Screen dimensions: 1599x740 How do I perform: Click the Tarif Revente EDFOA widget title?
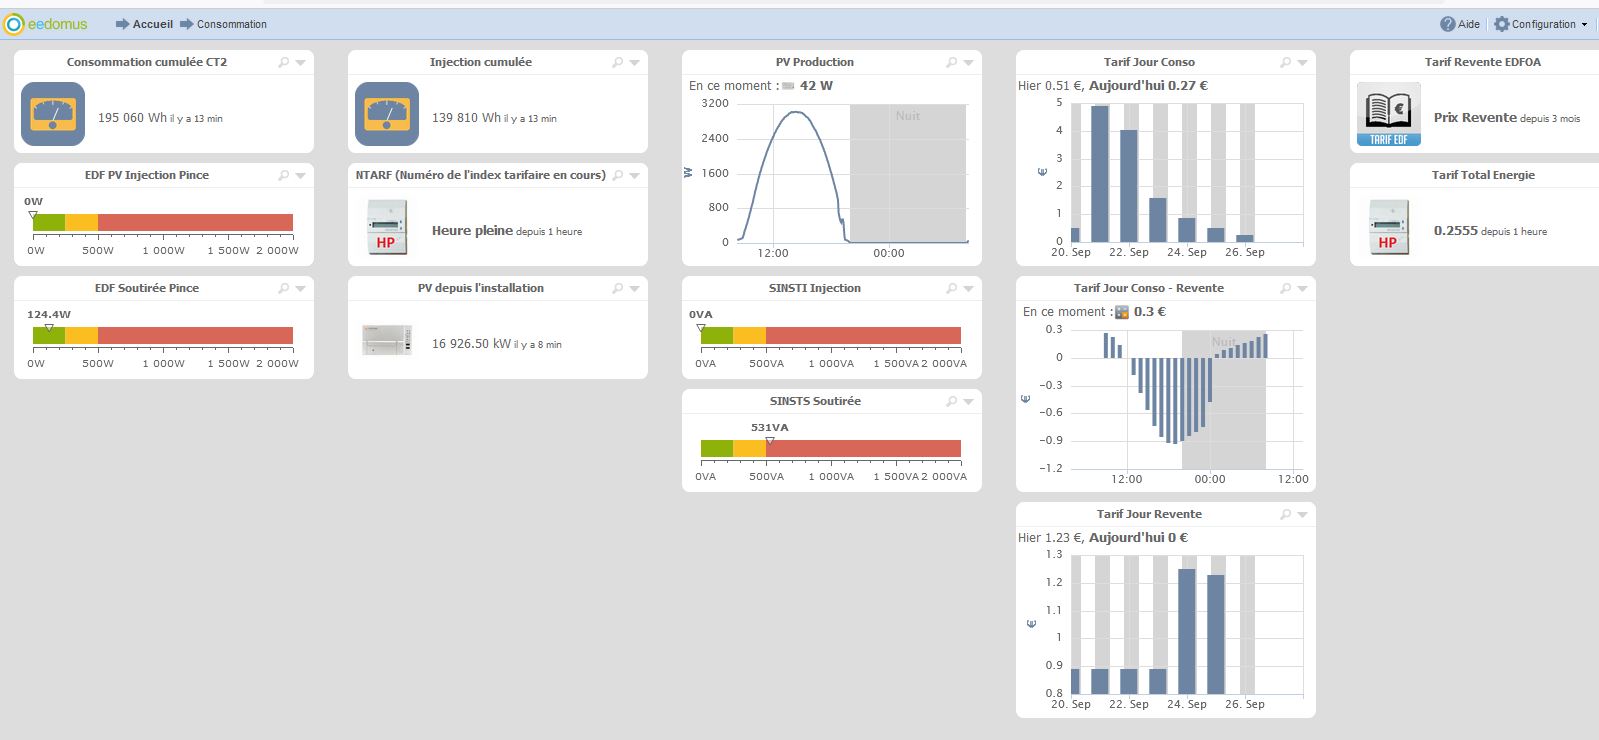(1483, 62)
